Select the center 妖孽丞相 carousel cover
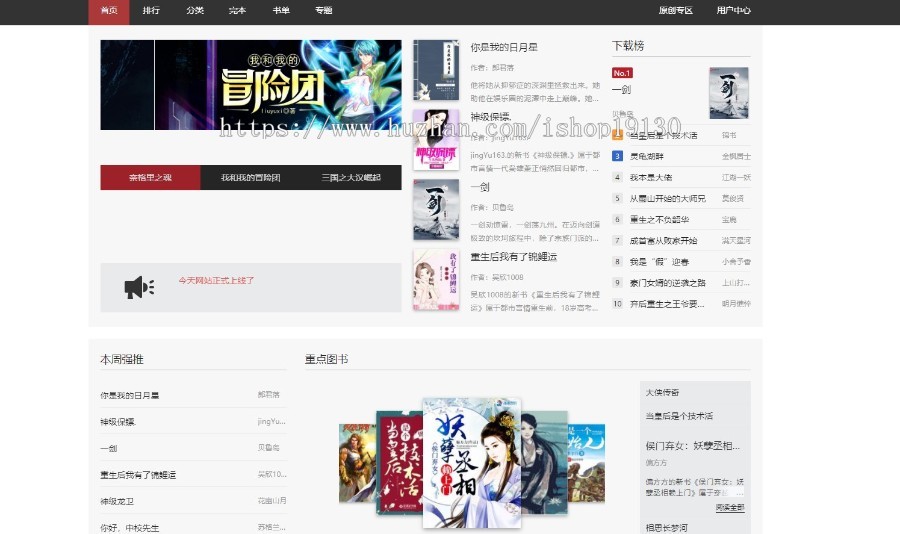 pos(472,463)
